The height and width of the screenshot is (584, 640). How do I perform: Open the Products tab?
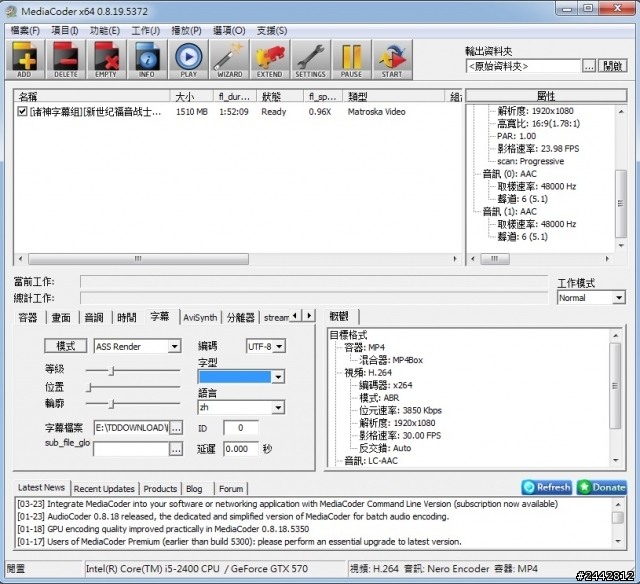click(160, 489)
